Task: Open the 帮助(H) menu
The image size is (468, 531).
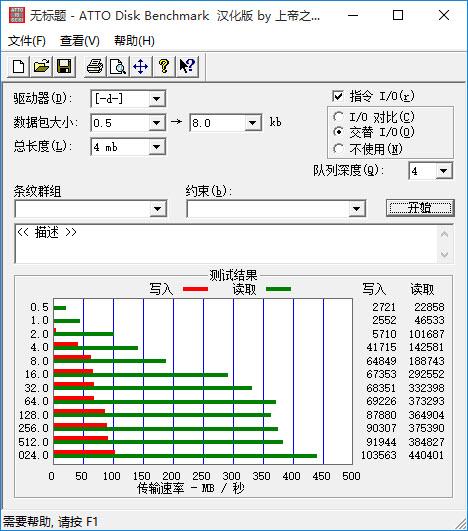Action: tap(134, 41)
